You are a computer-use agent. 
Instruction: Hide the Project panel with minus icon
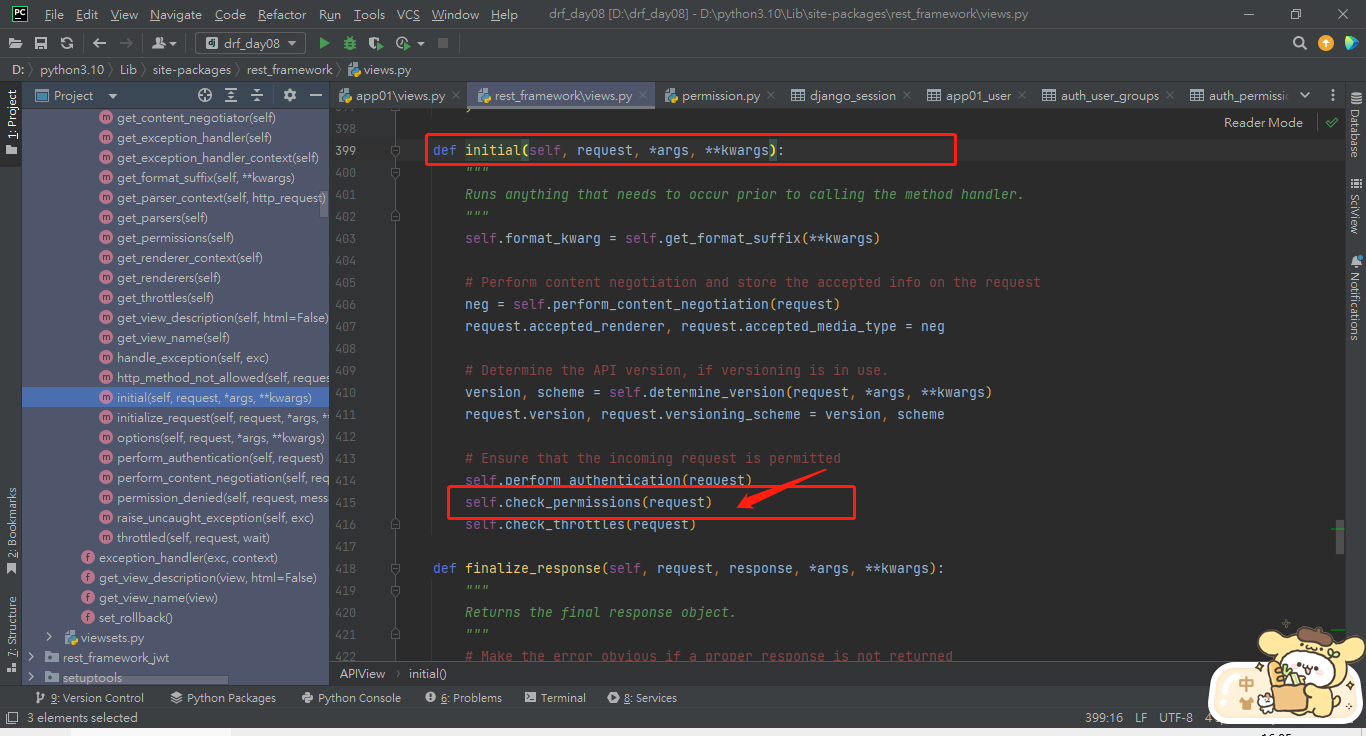point(316,95)
